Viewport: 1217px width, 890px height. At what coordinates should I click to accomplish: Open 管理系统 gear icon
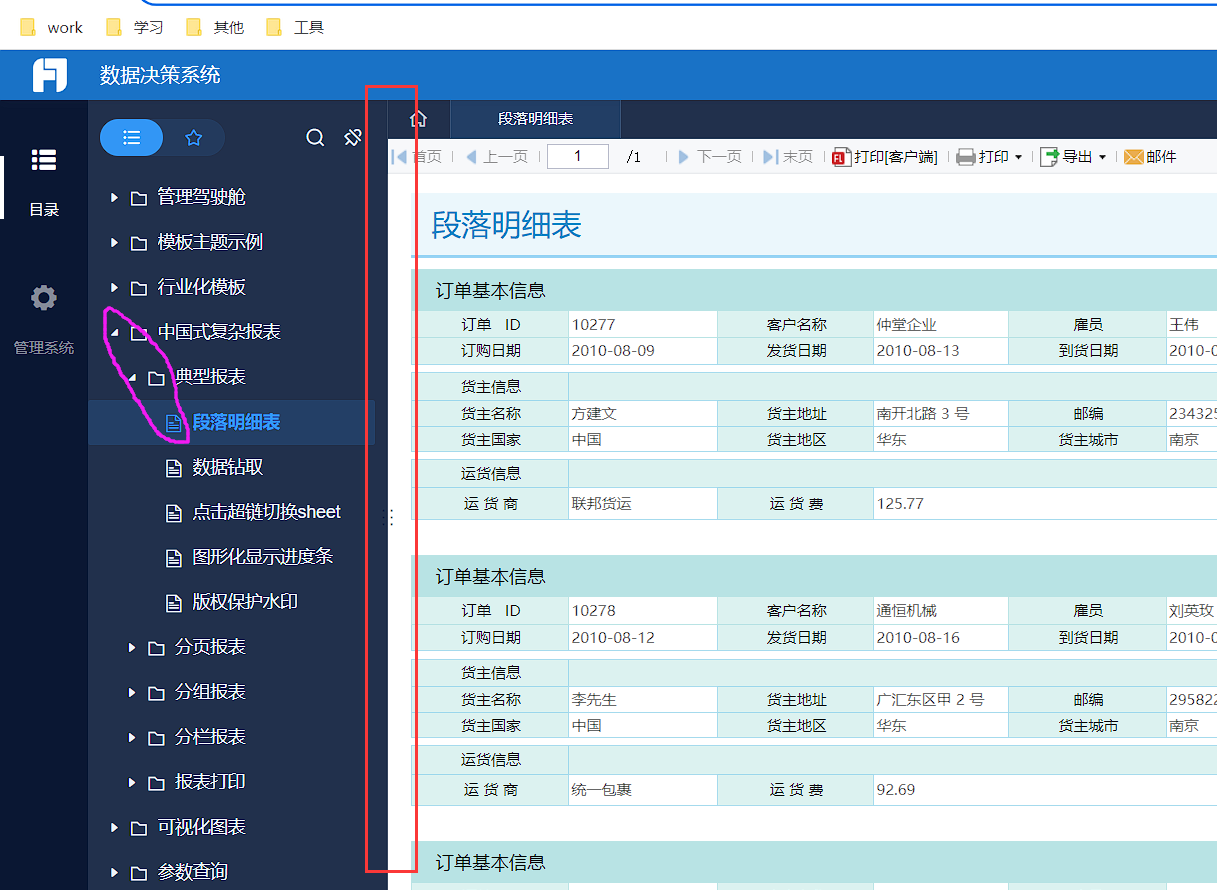[x=44, y=298]
